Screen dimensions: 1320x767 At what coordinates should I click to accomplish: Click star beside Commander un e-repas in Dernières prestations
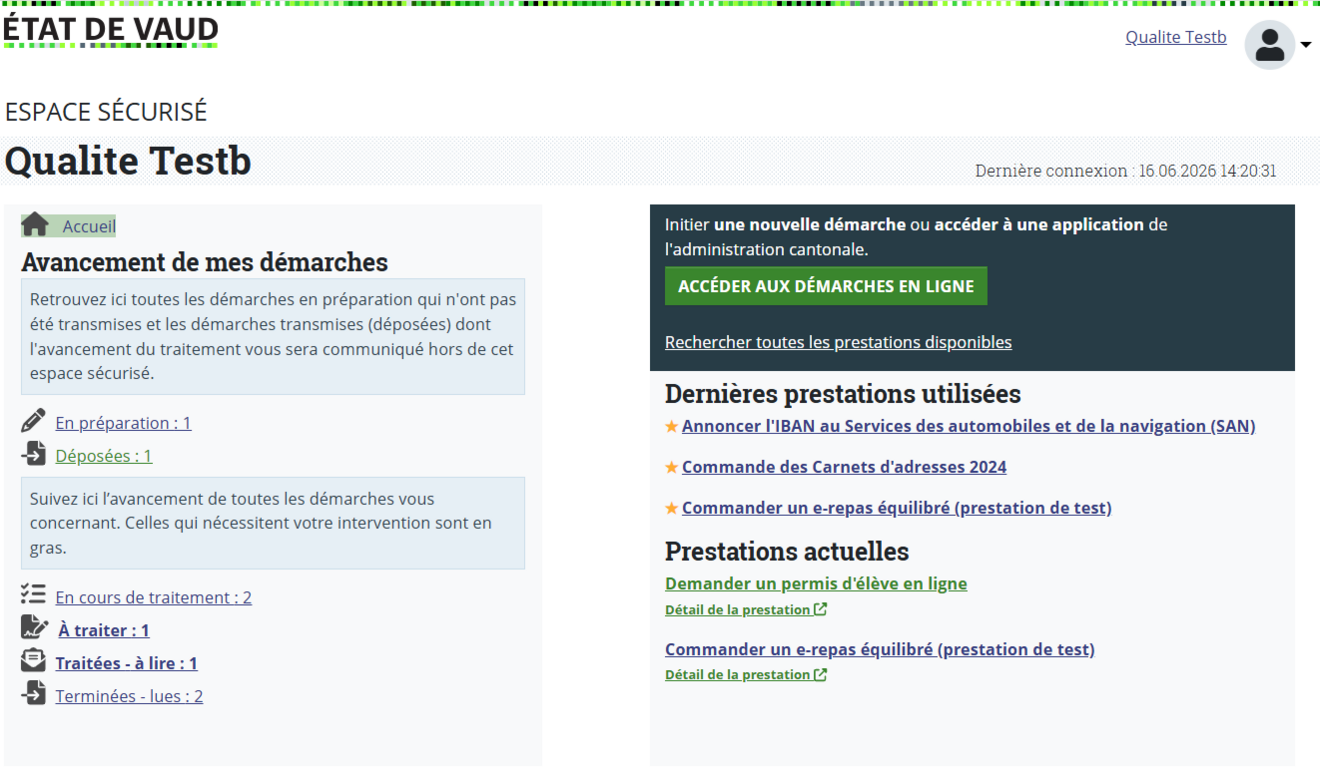[x=672, y=508]
